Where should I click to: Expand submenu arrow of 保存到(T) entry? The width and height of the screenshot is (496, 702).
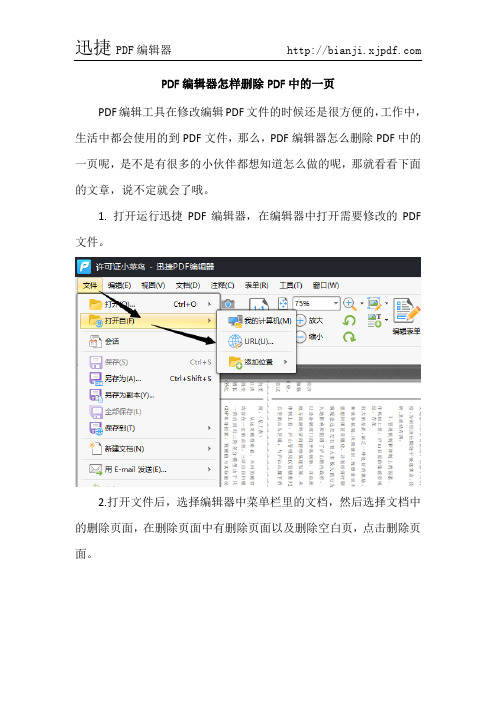pos(210,428)
